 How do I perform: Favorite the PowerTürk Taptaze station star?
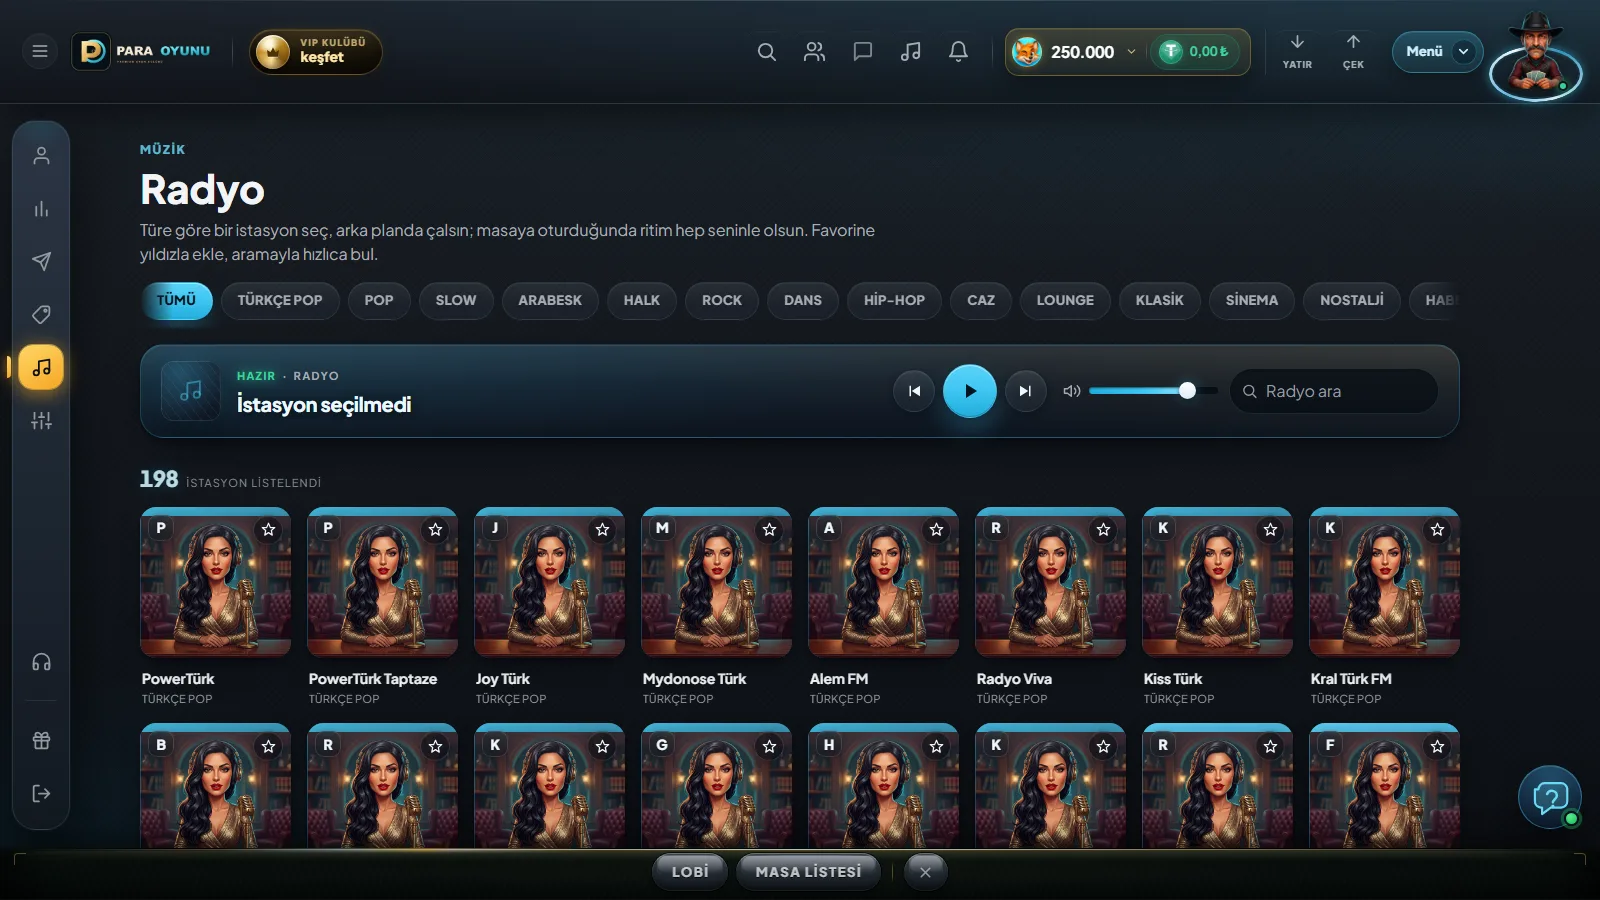pyautogui.click(x=436, y=530)
